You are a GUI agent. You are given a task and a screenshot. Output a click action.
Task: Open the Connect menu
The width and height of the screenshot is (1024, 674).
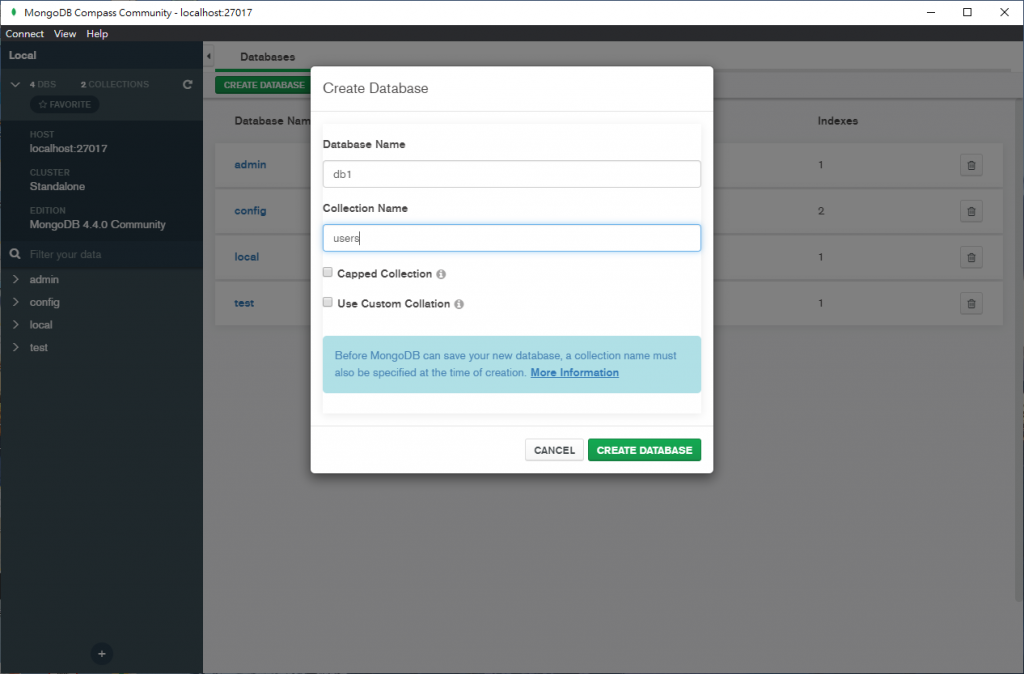25,33
